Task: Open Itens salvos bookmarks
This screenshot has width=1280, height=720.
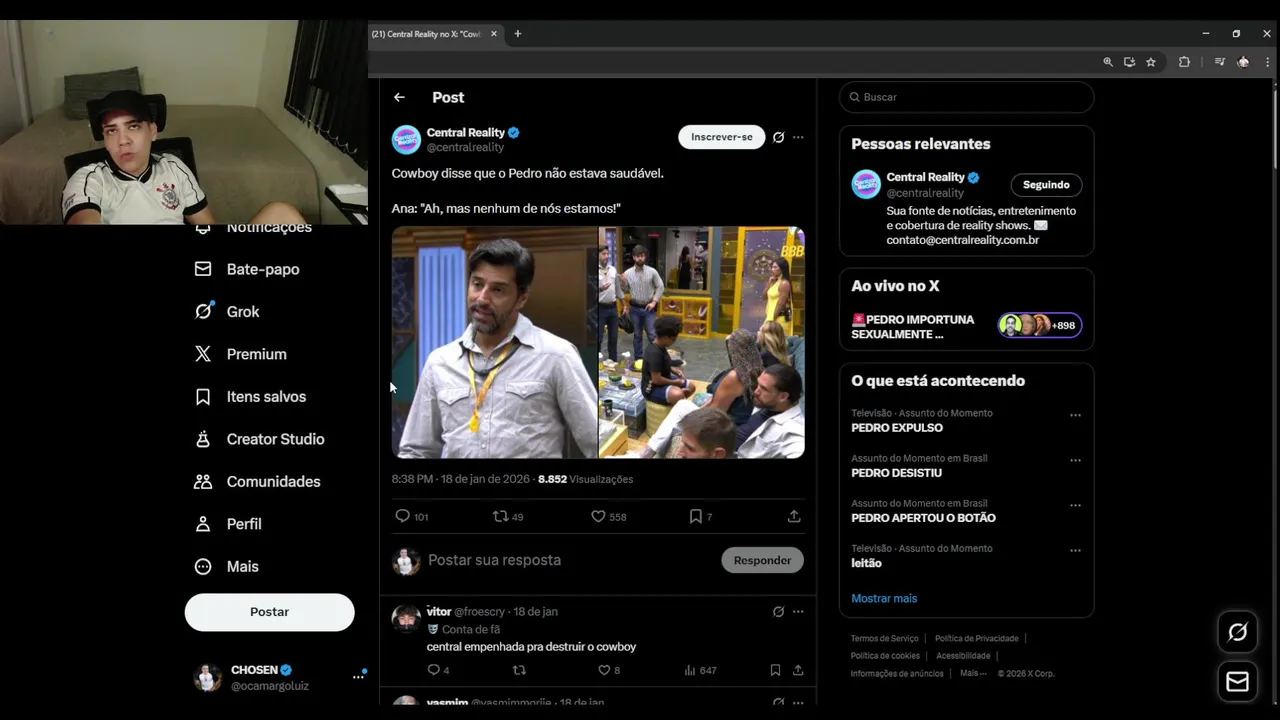Action: [250, 397]
